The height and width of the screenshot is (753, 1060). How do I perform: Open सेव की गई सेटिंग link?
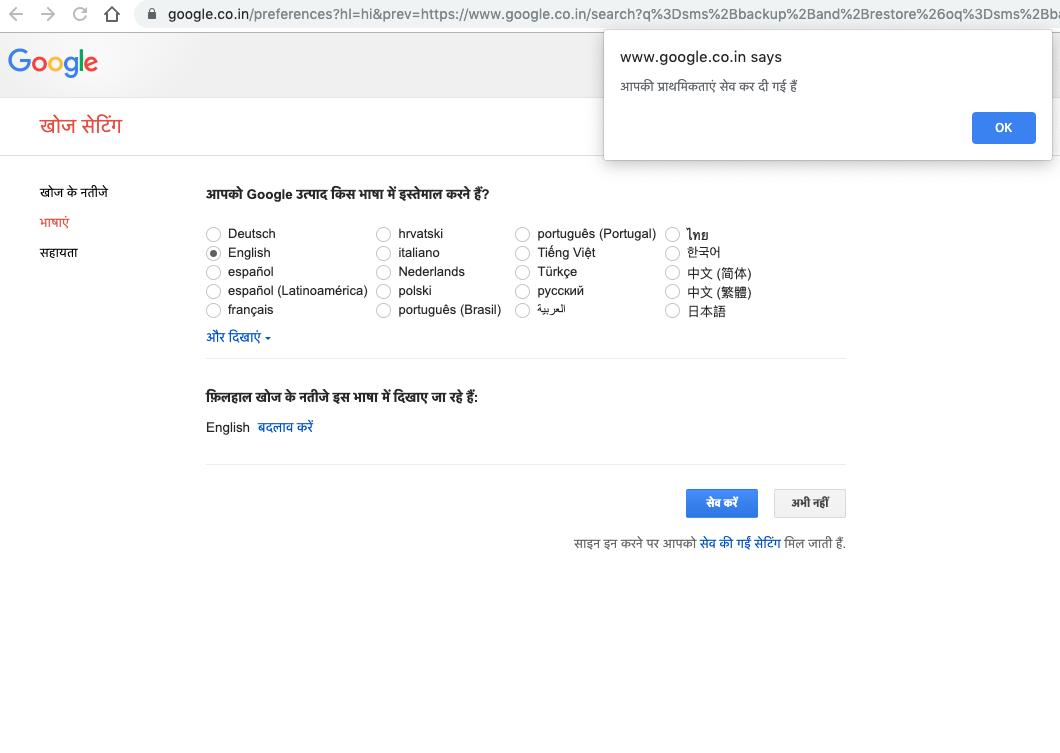tap(740, 543)
